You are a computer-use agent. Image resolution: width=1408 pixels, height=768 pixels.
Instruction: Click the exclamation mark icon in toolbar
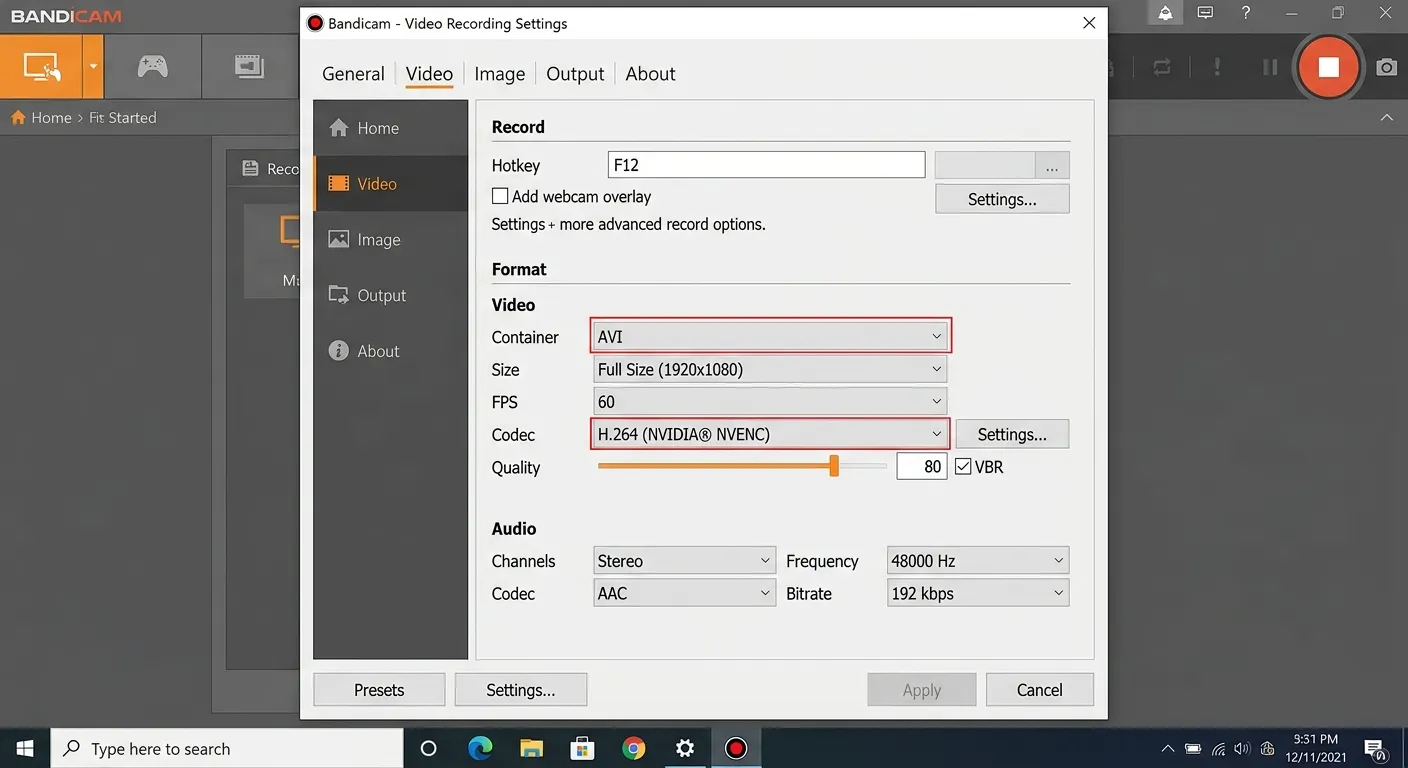[x=1217, y=67]
